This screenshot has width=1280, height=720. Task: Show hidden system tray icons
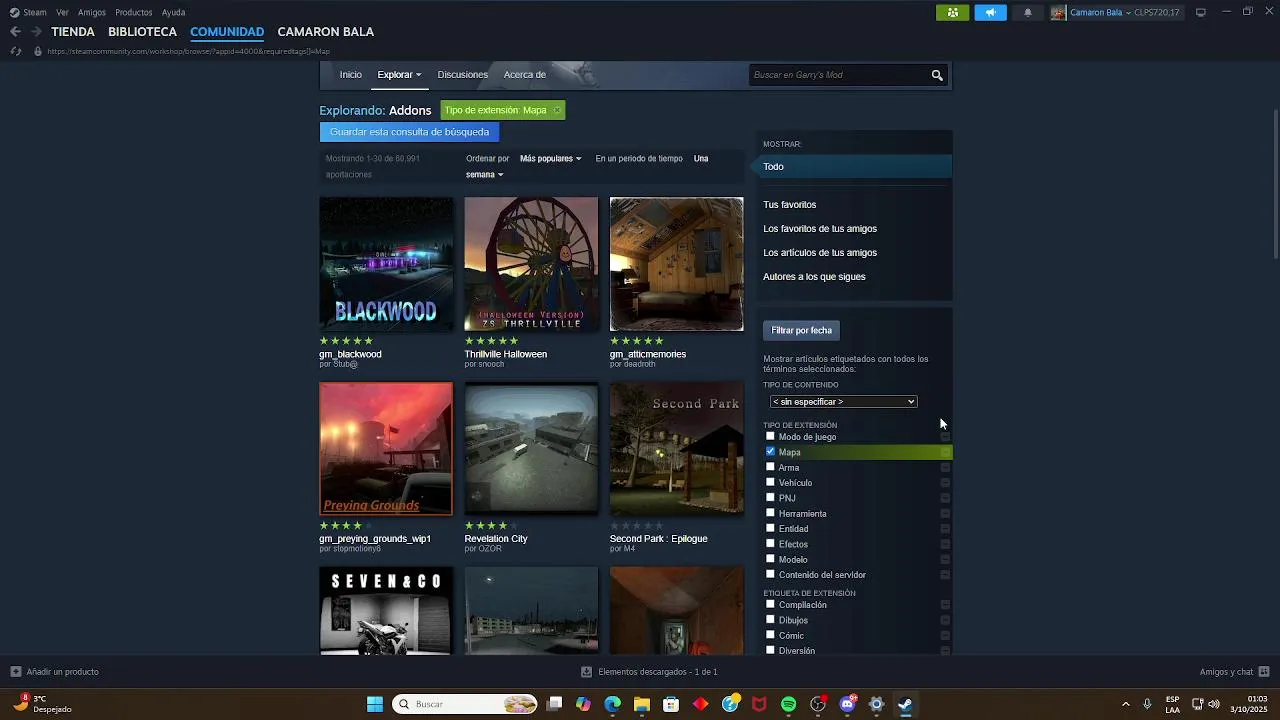pyautogui.click(x=1125, y=704)
